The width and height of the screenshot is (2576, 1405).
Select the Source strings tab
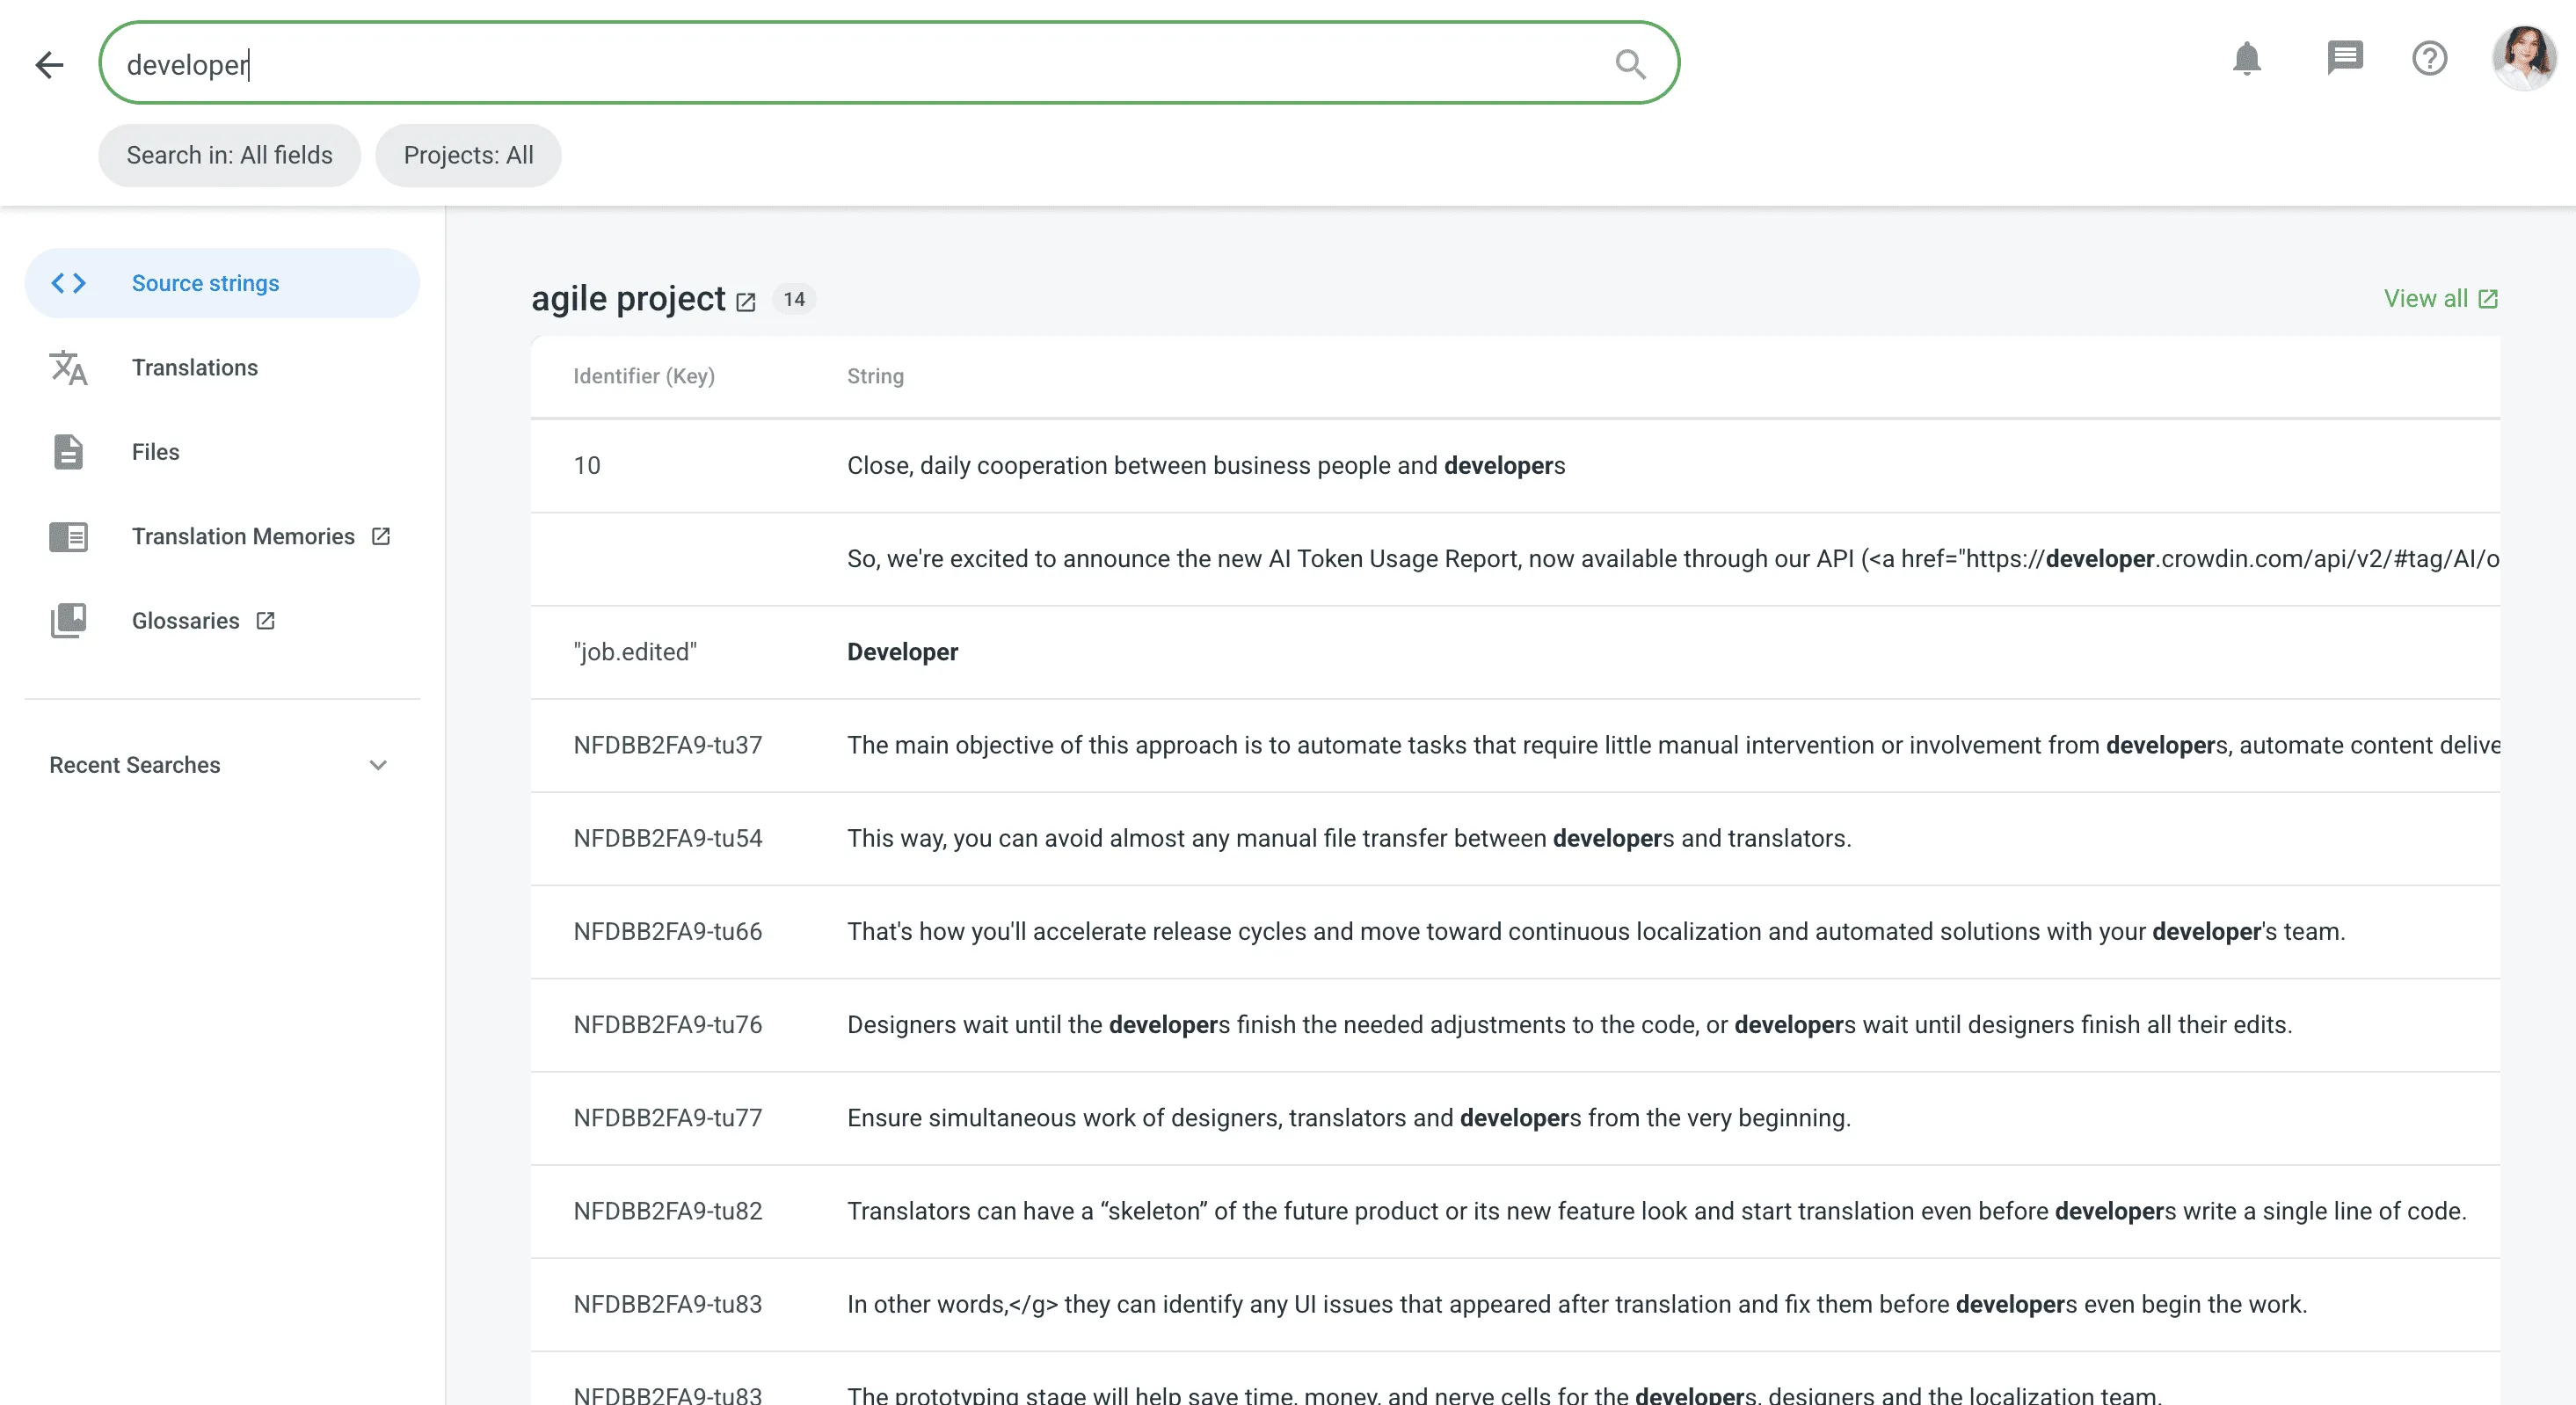(205, 284)
